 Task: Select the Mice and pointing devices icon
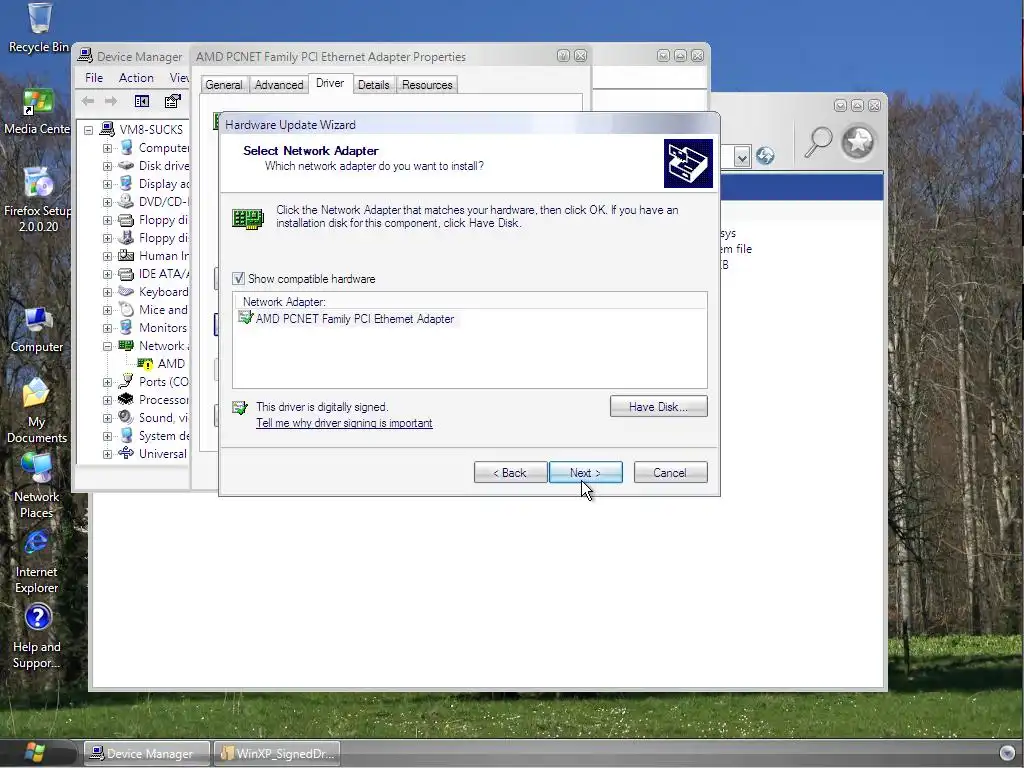coord(125,310)
